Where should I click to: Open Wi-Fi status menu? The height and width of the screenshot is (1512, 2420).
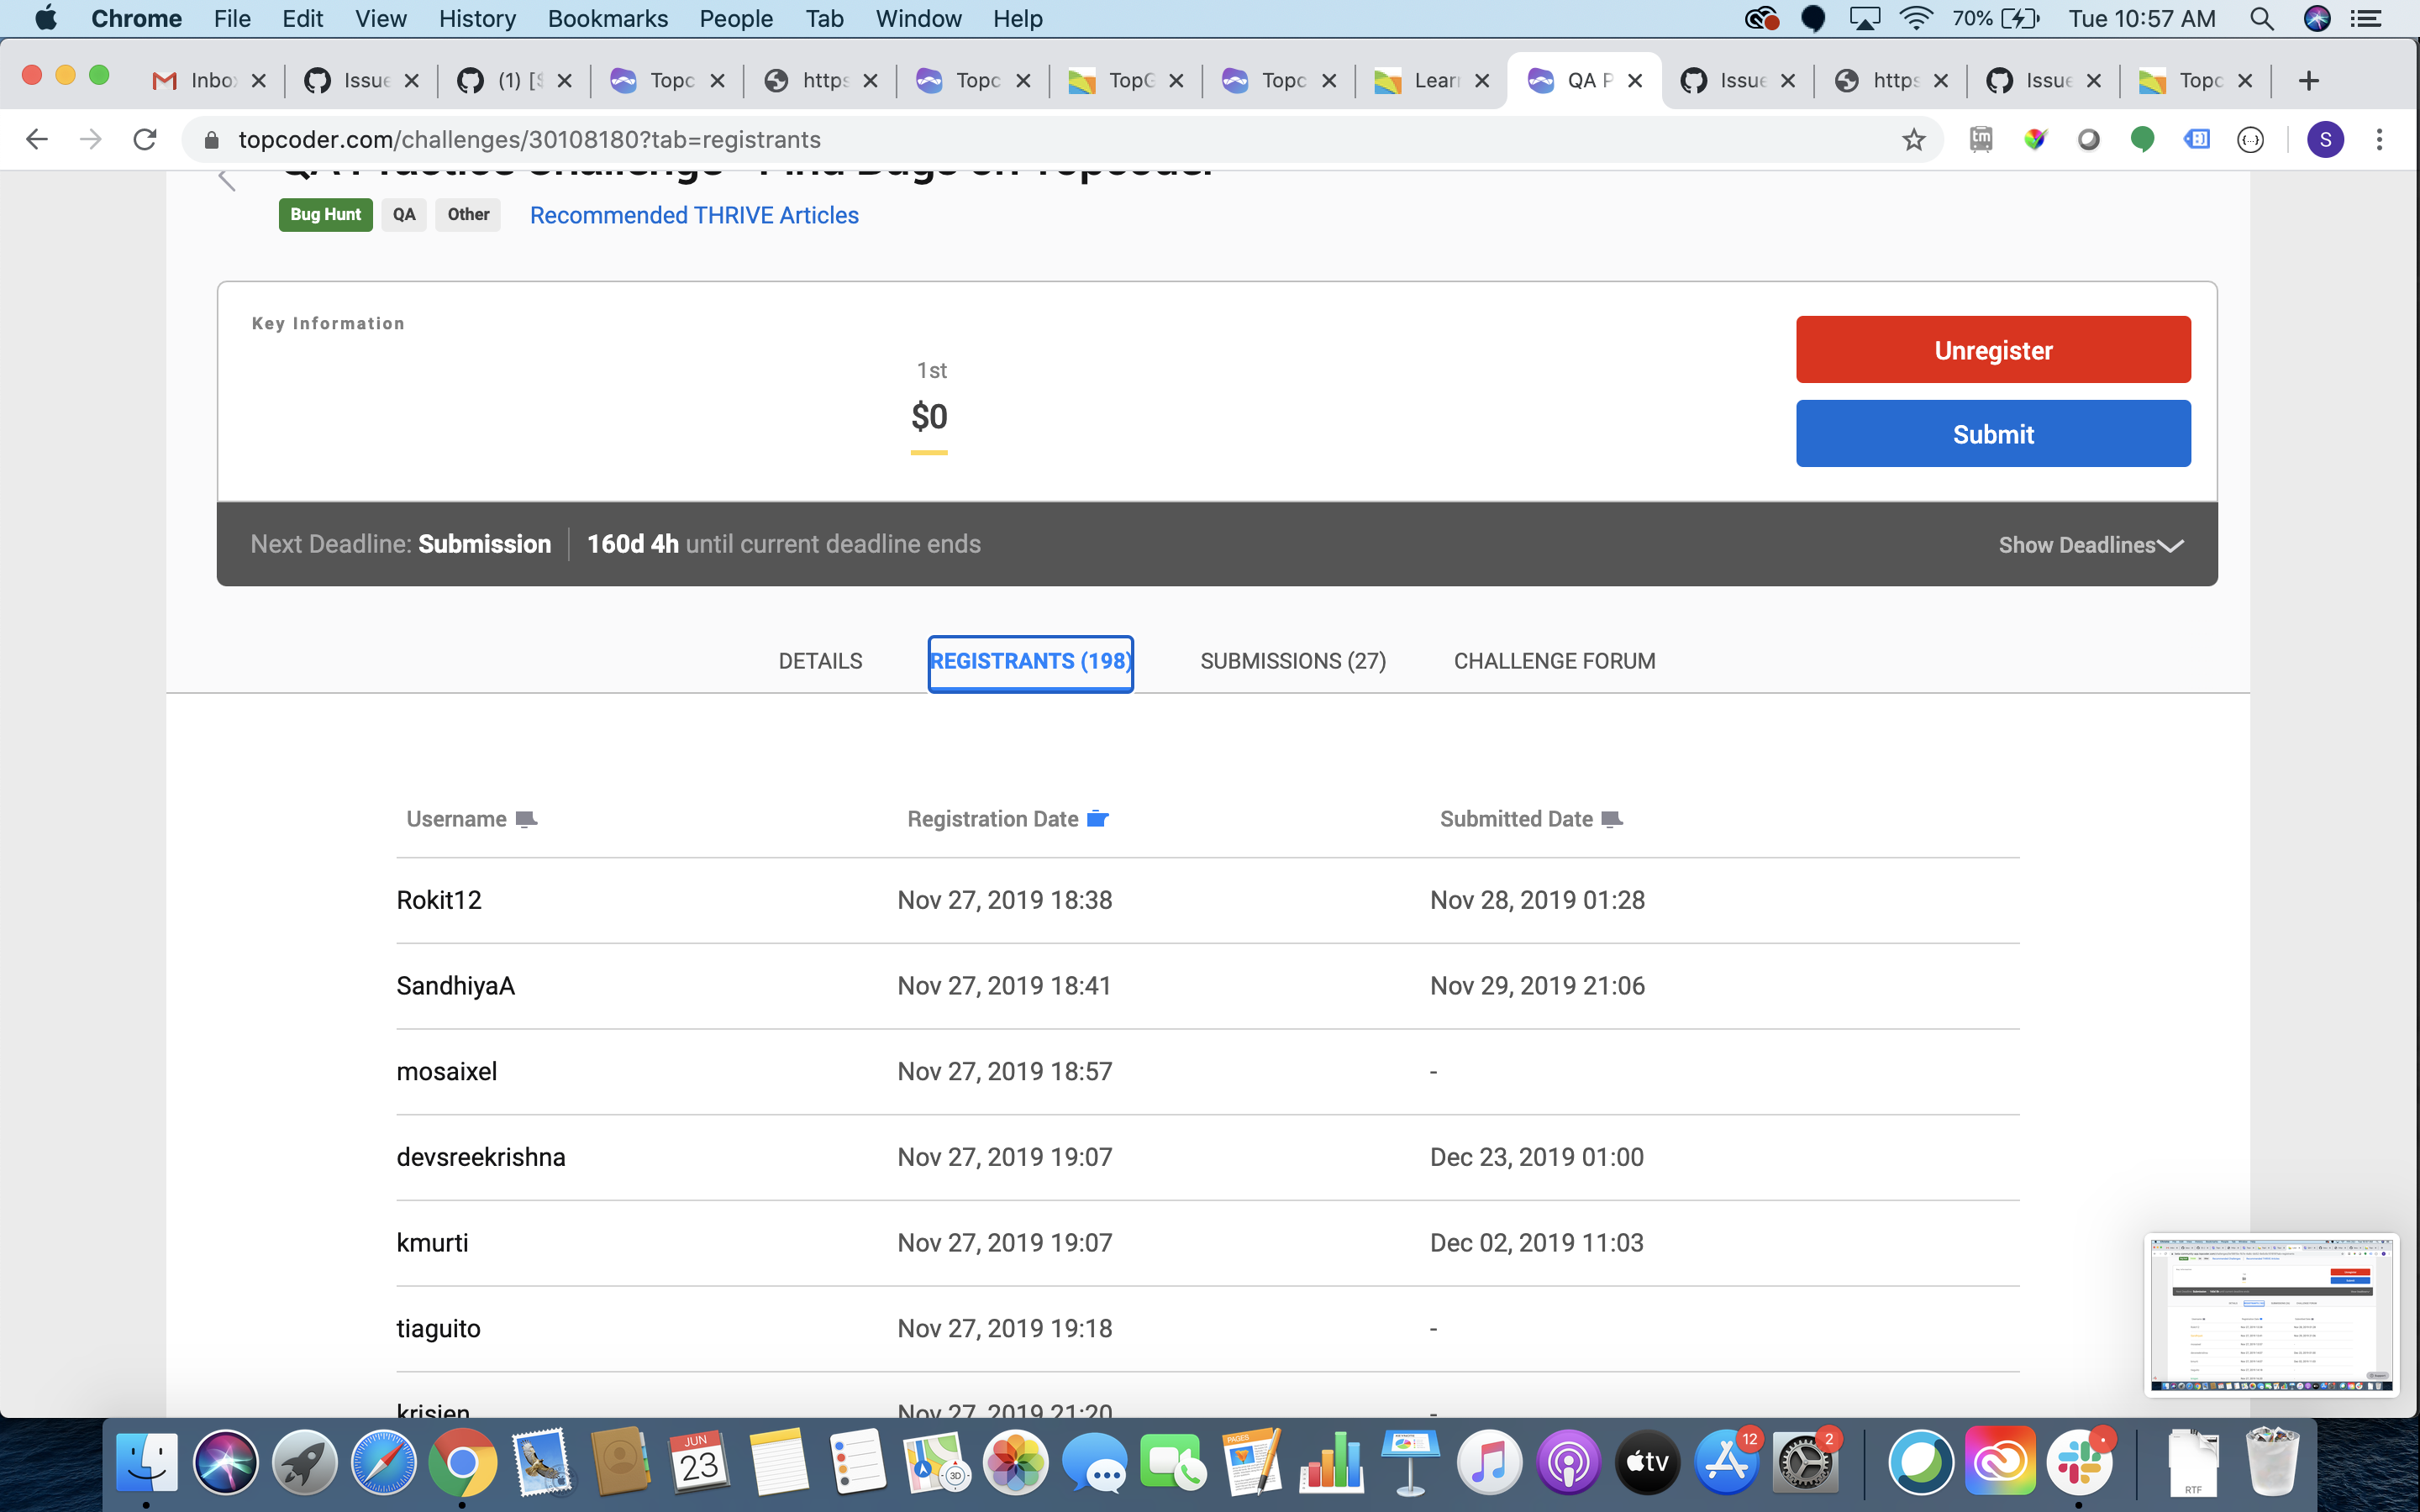[1915, 19]
